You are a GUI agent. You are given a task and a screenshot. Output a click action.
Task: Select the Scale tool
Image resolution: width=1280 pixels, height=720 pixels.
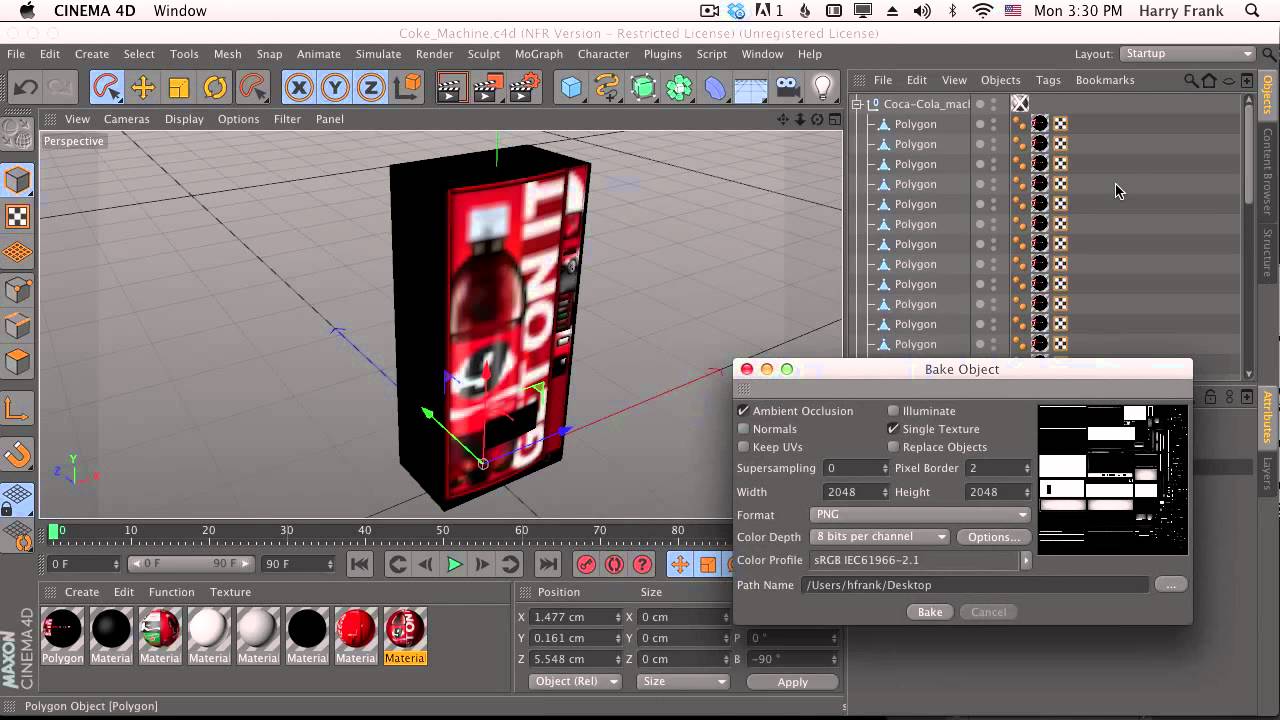point(179,88)
